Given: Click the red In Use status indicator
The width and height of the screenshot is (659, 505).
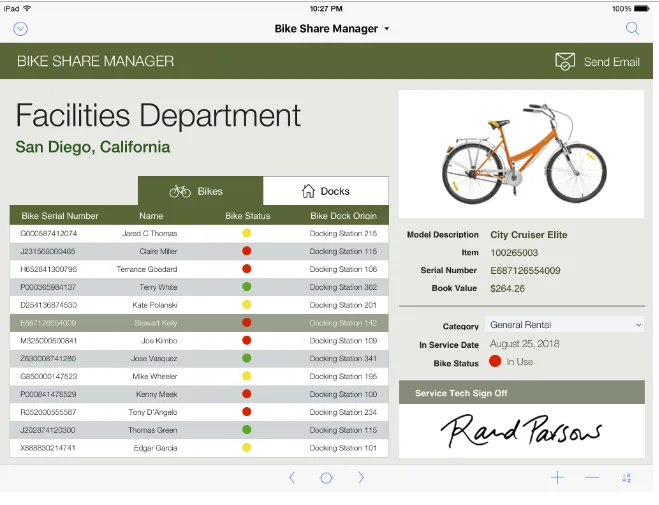Looking at the screenshot, I should (495, 361).
